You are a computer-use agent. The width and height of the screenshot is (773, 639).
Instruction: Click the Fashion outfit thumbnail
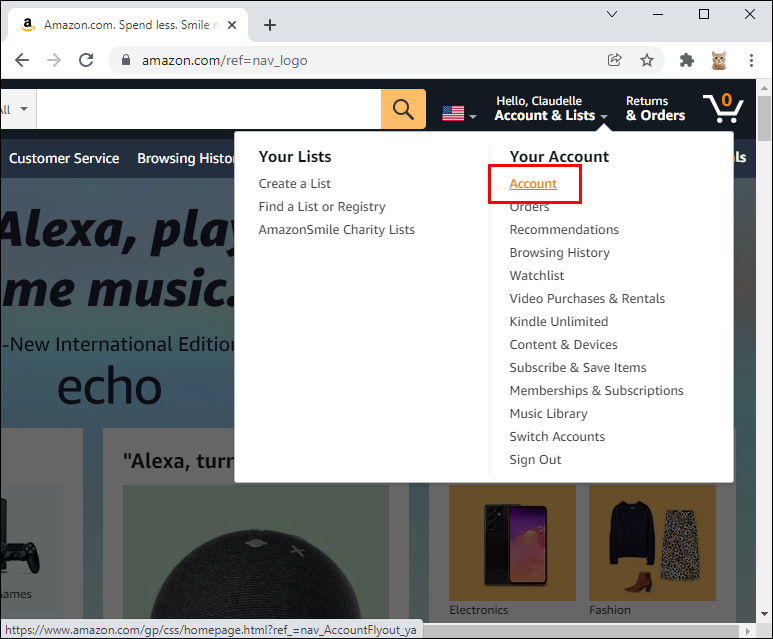tap(652, 543)
